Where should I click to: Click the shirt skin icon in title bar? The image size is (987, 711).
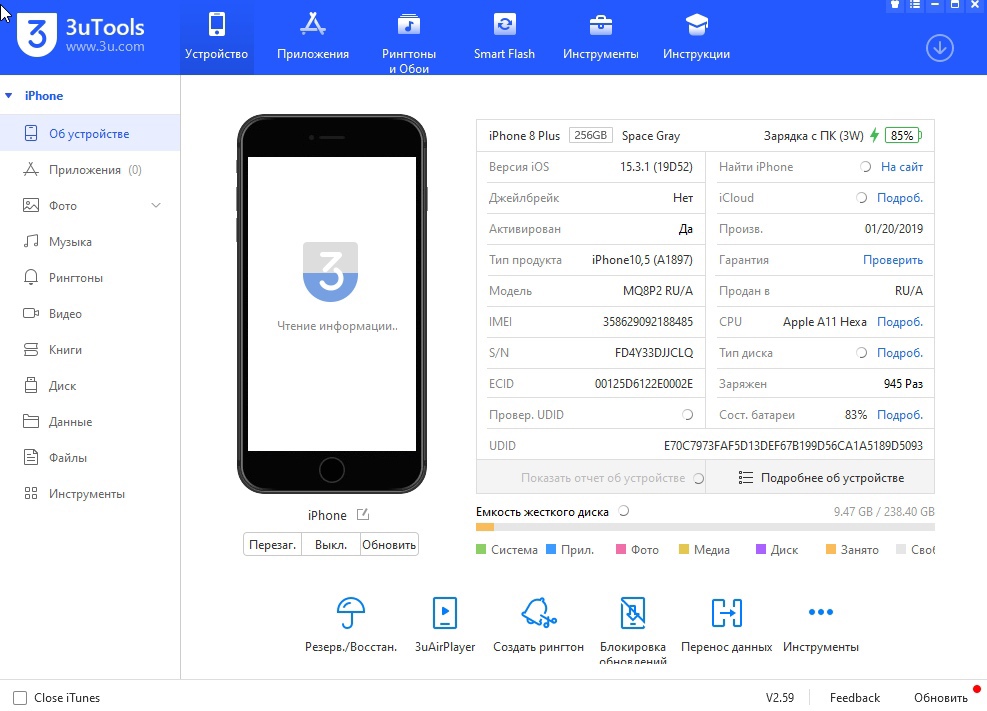click(894, 4)
